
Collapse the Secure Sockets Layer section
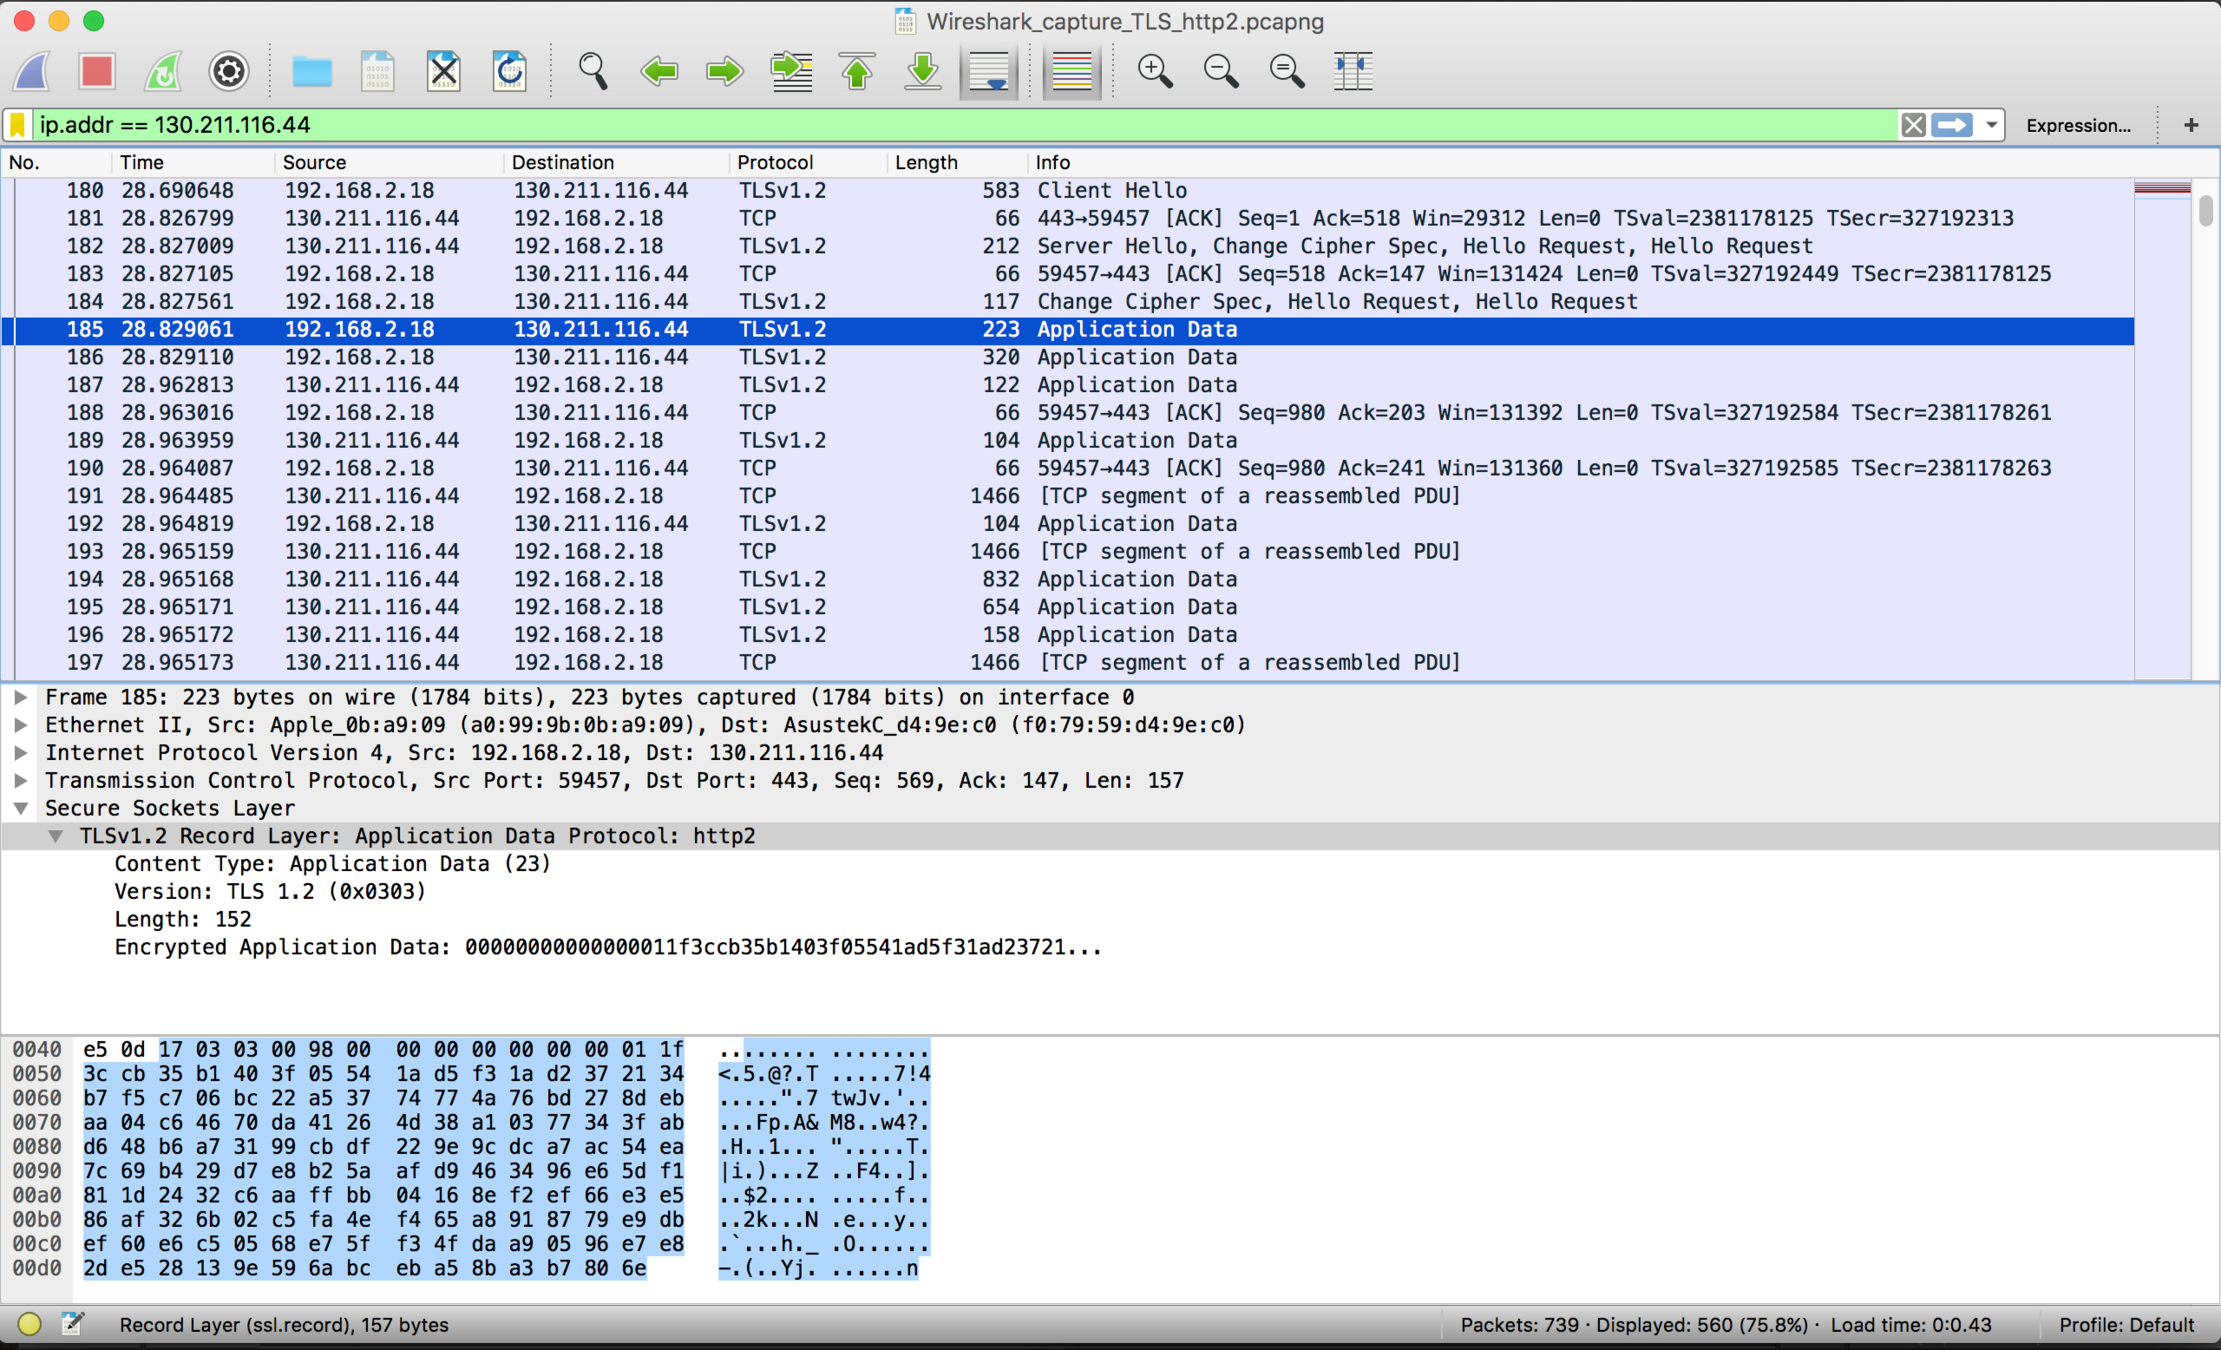click(20, 808)
